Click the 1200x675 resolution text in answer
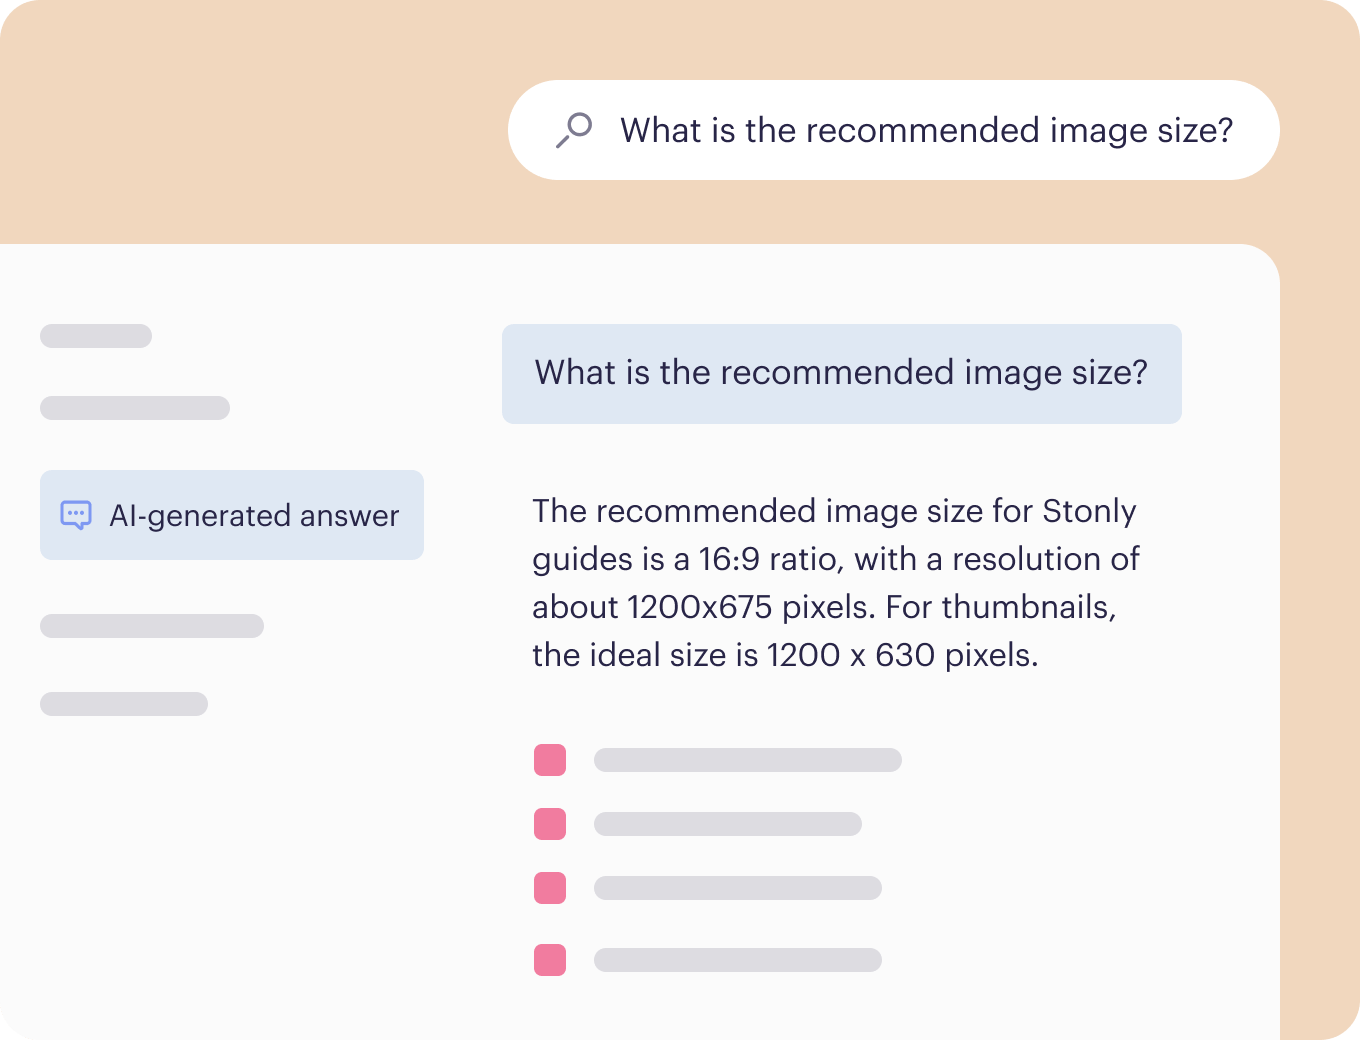Viewport: 1360px width, 1040px height. pos(699,607)
